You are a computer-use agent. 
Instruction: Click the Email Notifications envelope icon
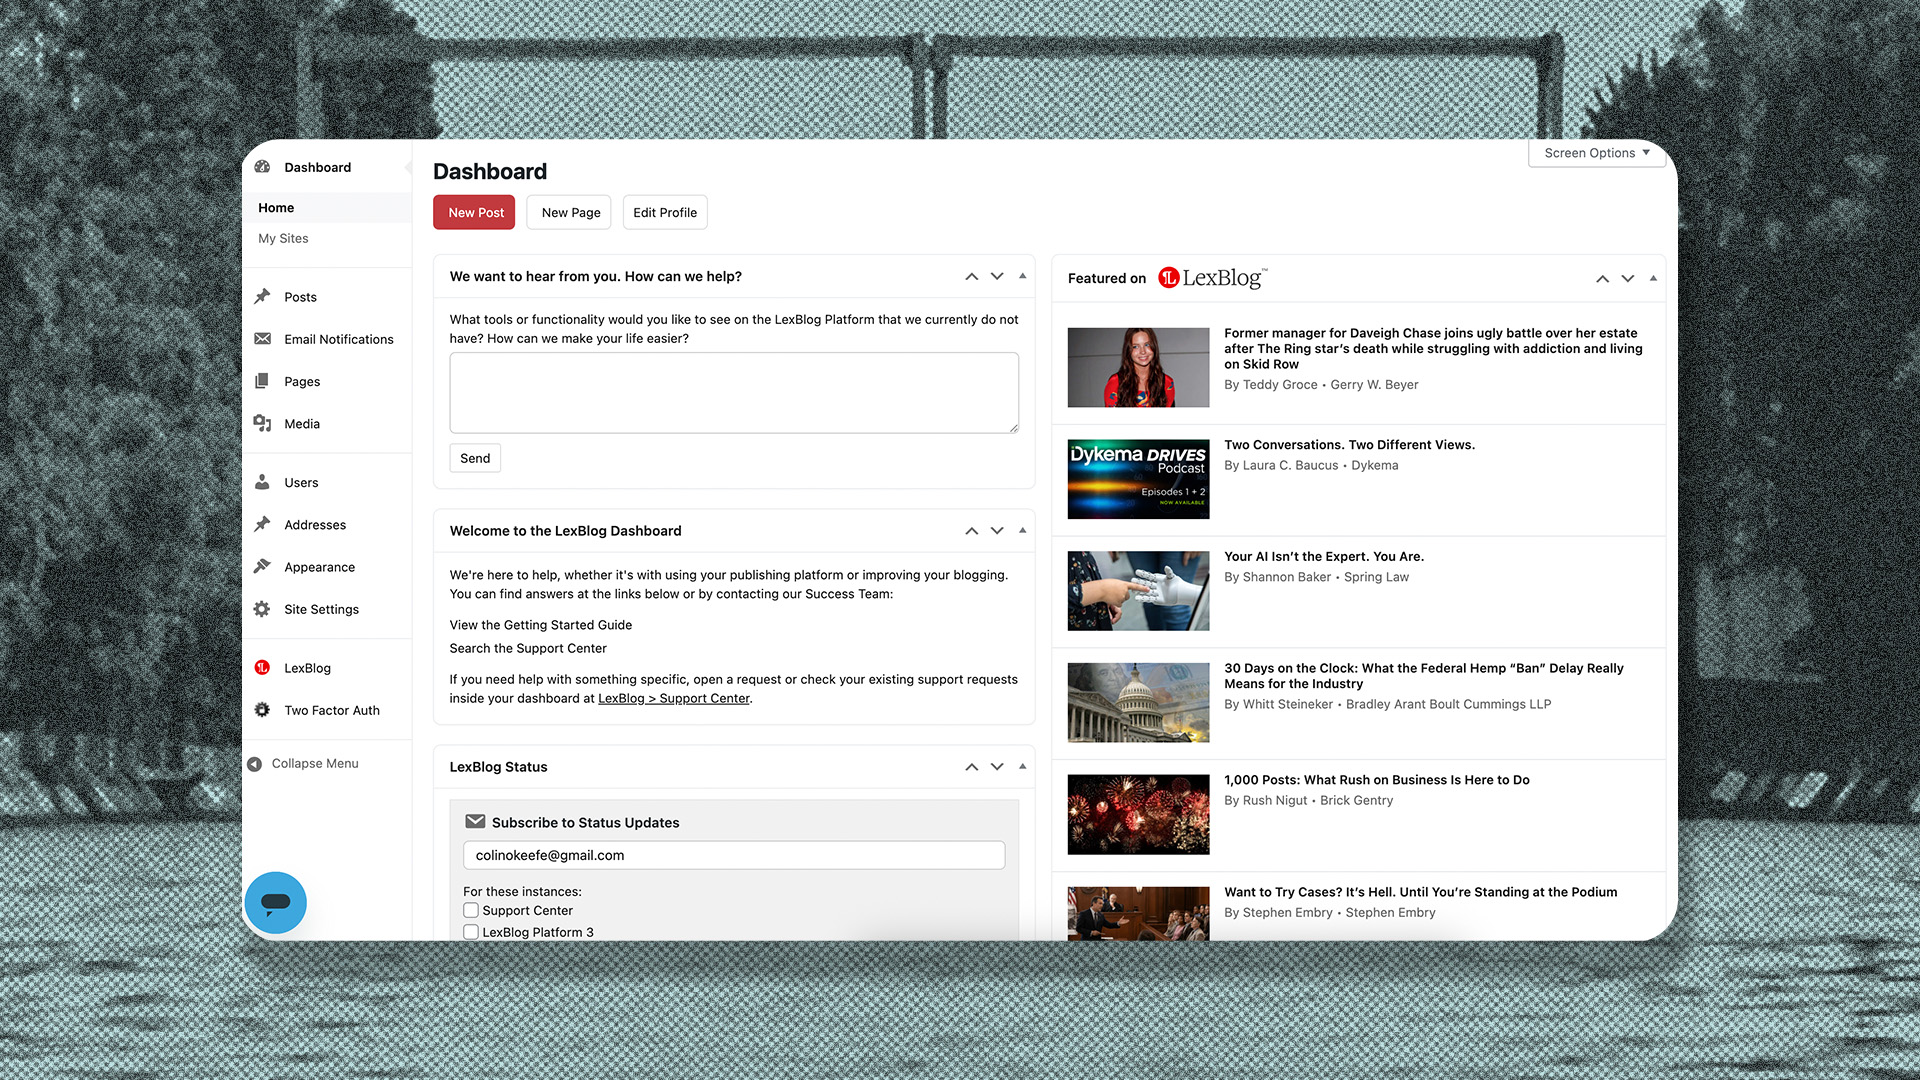point(262,339)
